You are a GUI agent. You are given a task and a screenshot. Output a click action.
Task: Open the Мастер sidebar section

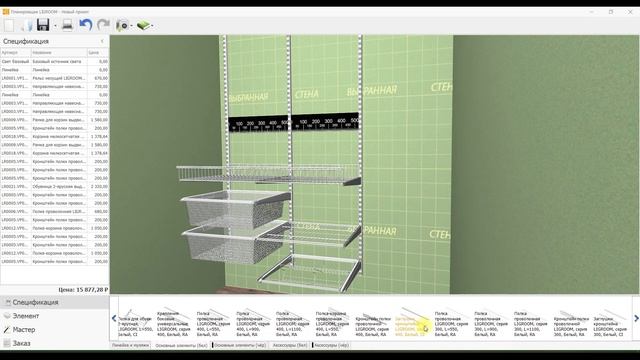[55, 329]
